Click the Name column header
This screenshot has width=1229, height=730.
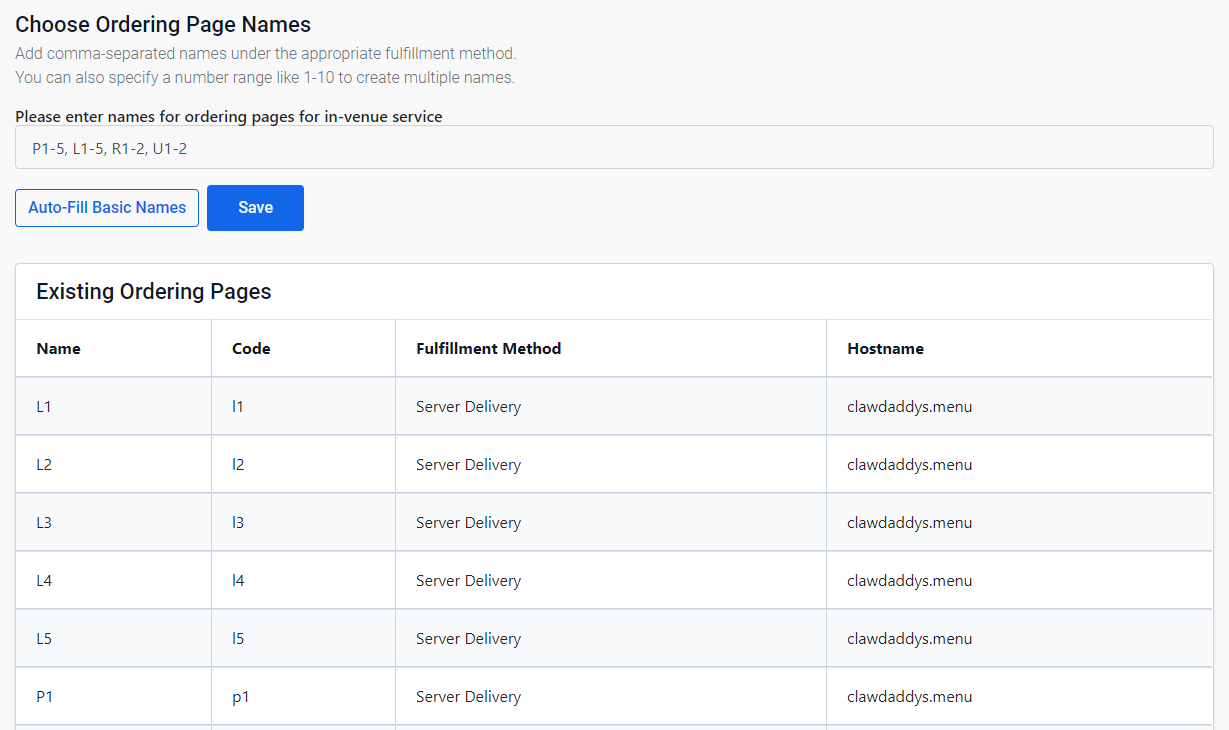(x=58, y=348)
